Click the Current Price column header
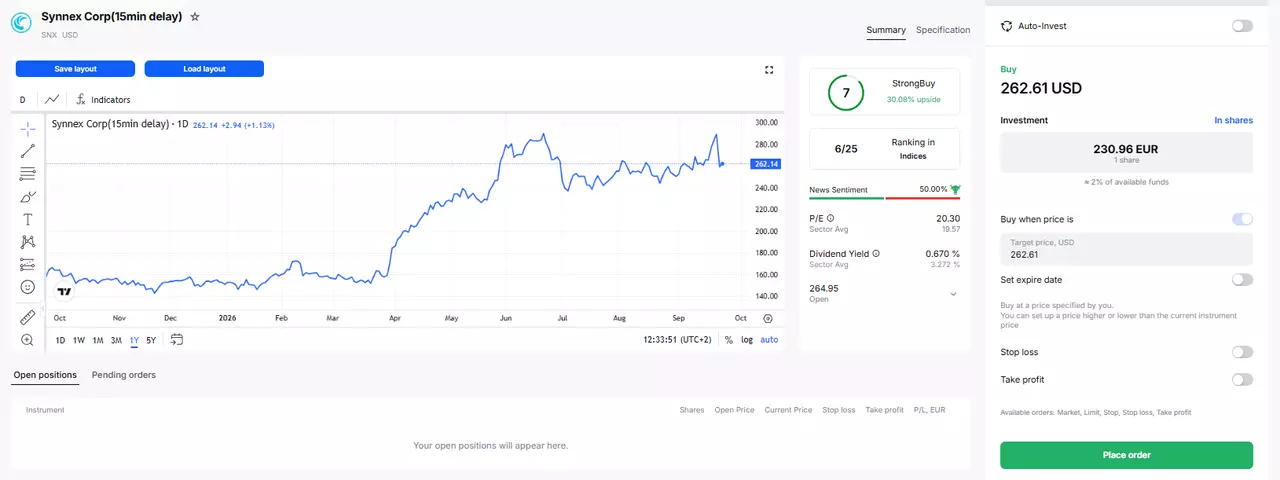 (788, 410)
